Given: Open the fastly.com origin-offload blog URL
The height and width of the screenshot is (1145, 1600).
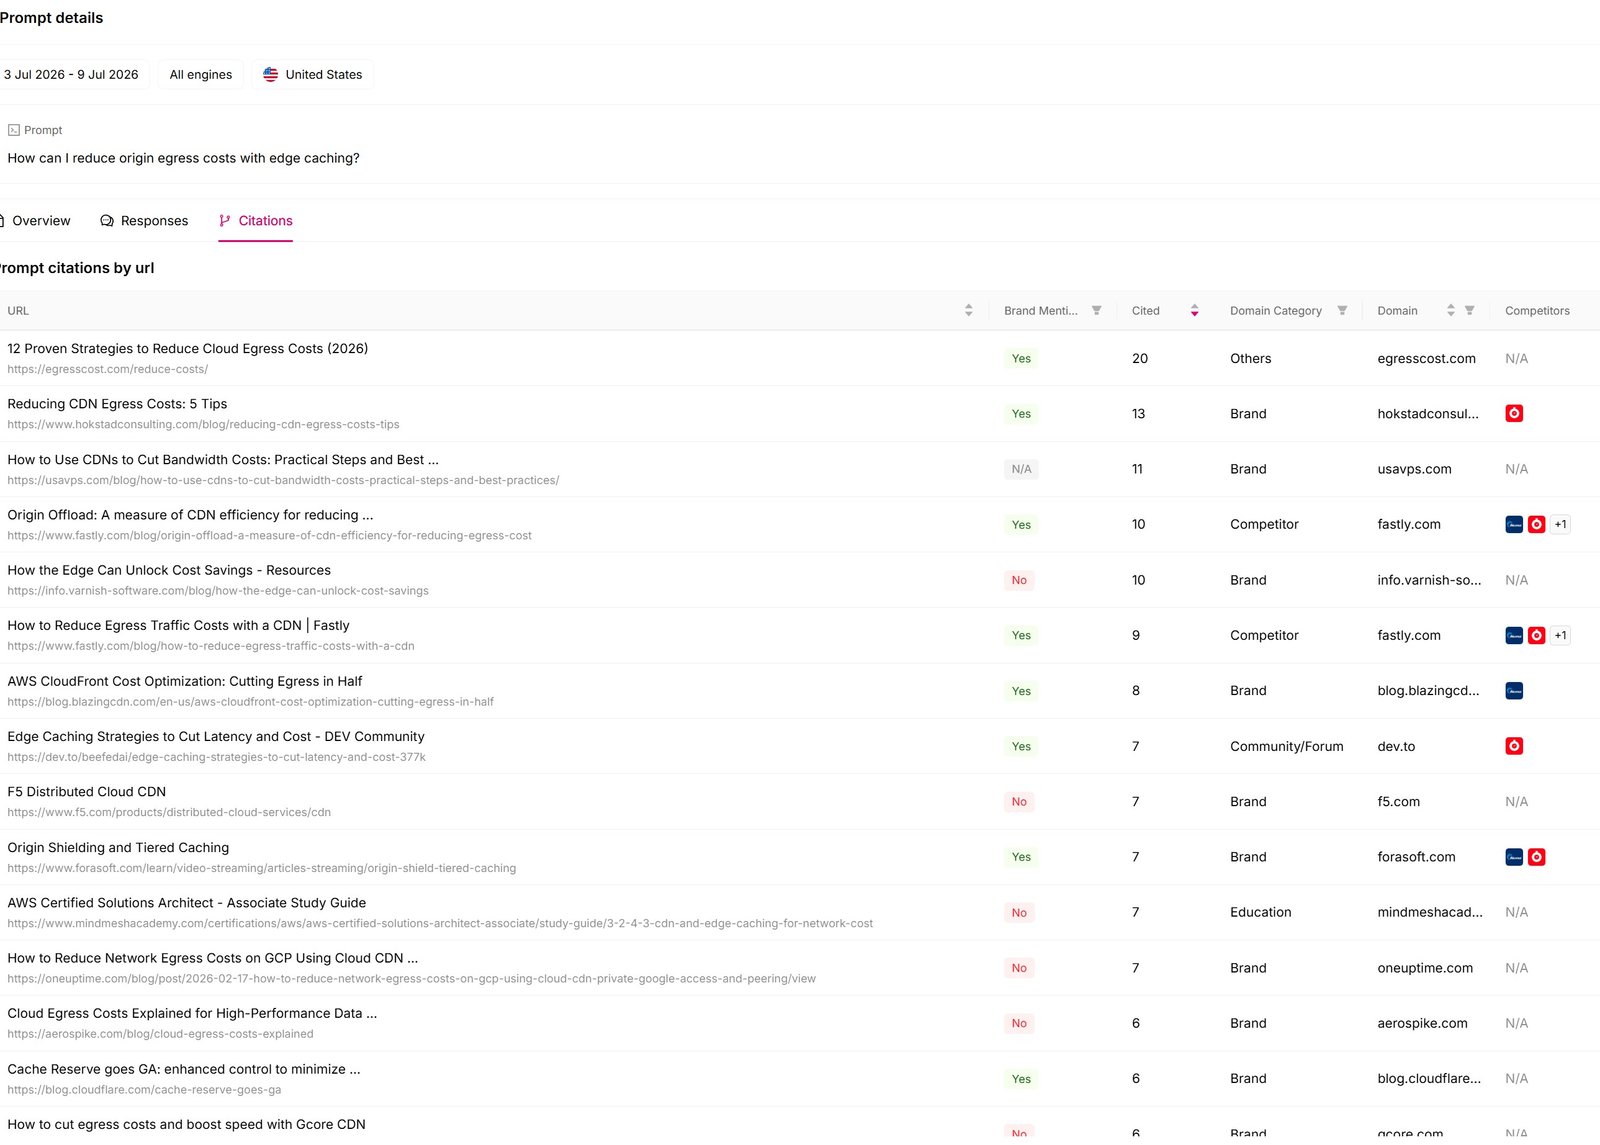Looking at the screenshot, I should coord(269,536).
